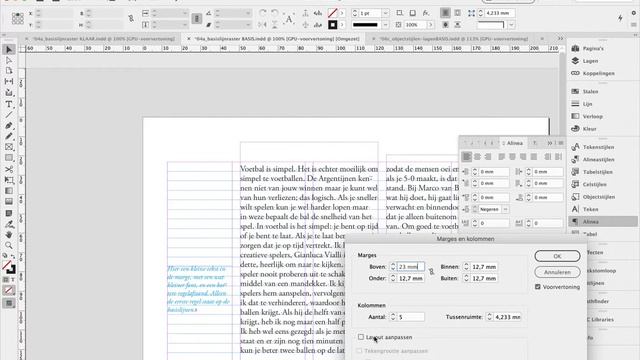Open the Pagina's panel
This screenshot has width=640, height=360.
click(x=593, y=49)
